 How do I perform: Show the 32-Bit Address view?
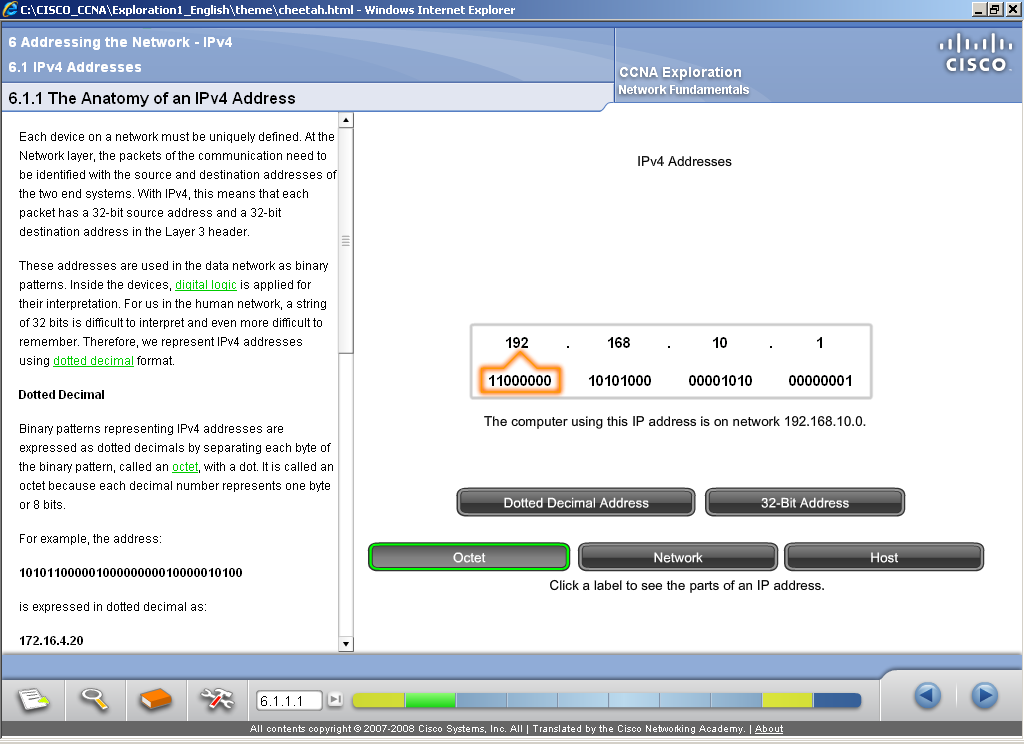[x=805, y=502]
